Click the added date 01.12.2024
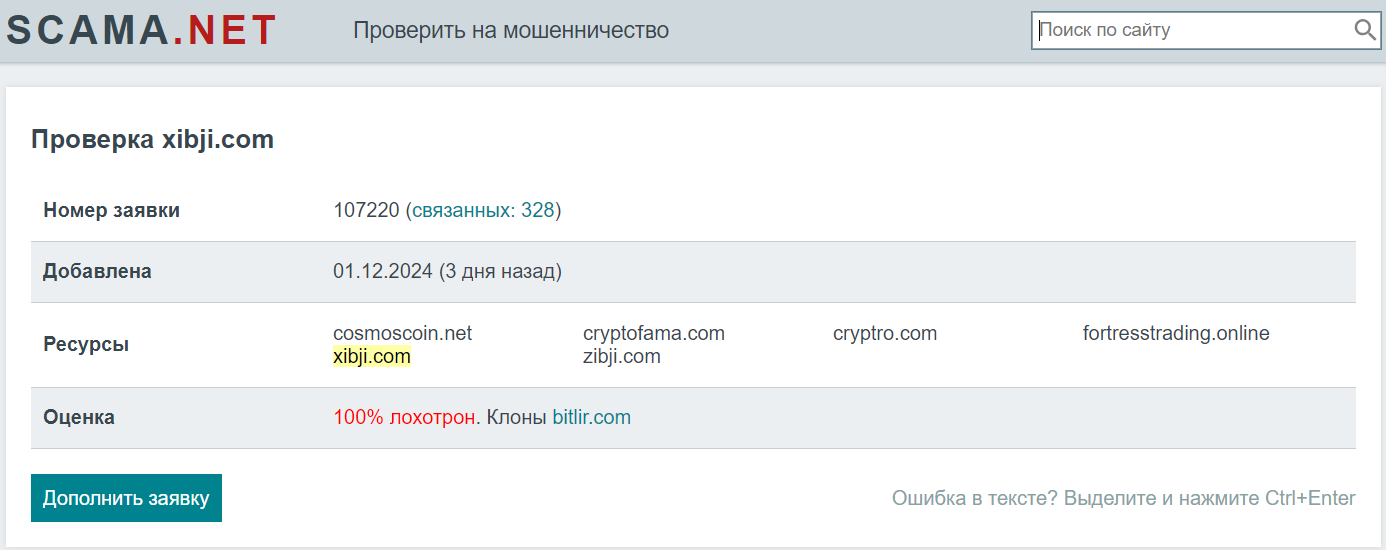Viewport: 1386px width, 550px height. (x=383, y=271)
